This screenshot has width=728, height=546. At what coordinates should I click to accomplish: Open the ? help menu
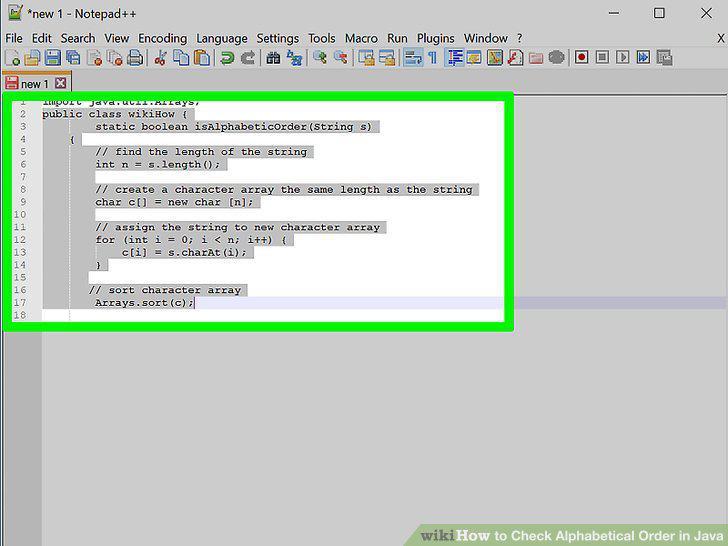click(520, 38)
